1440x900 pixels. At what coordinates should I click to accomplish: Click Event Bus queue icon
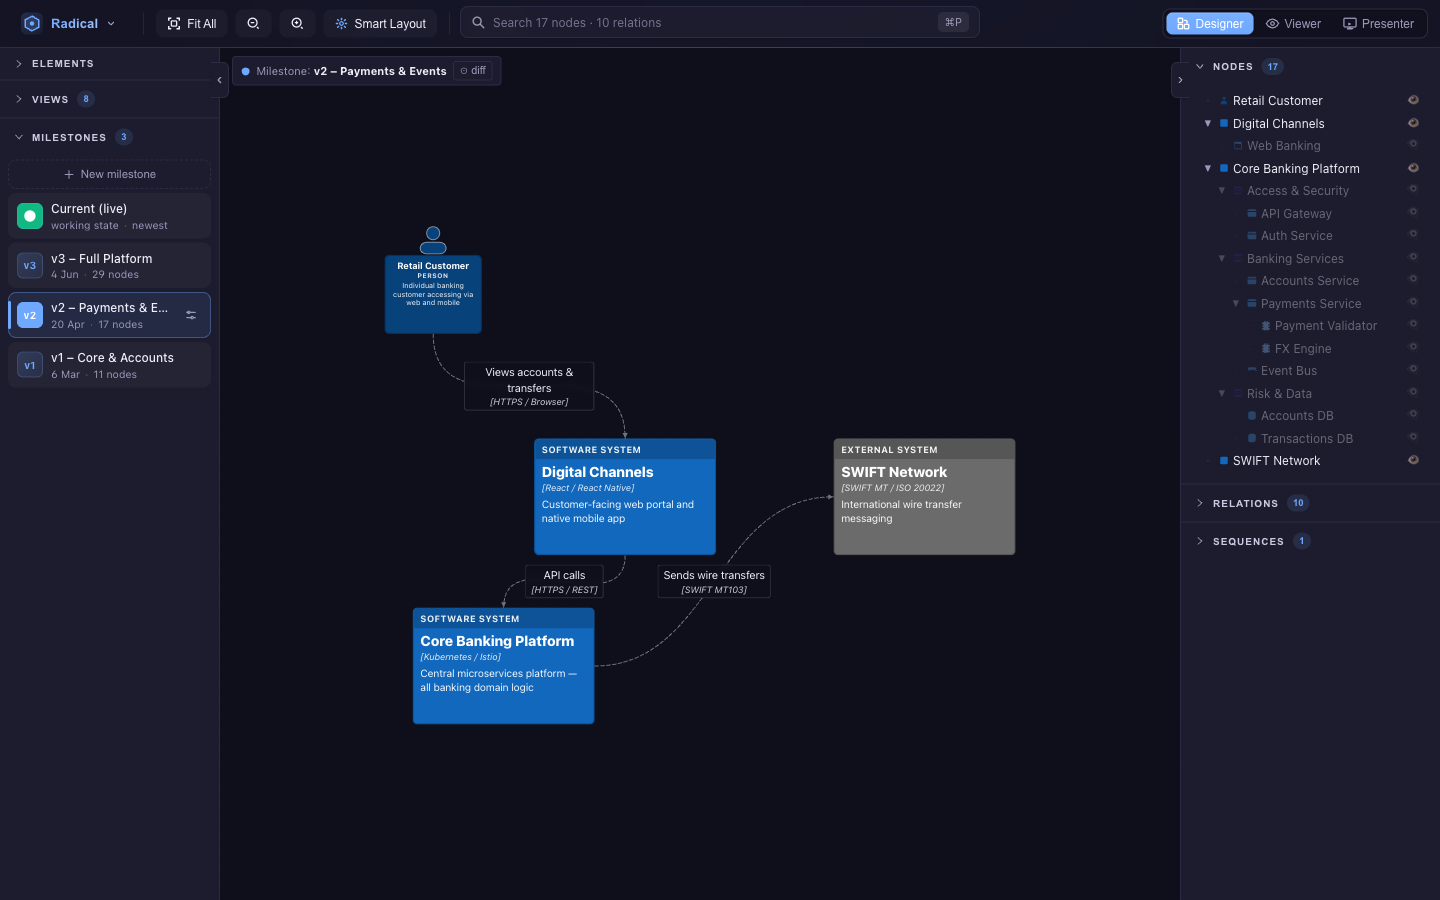(1252, 370)
